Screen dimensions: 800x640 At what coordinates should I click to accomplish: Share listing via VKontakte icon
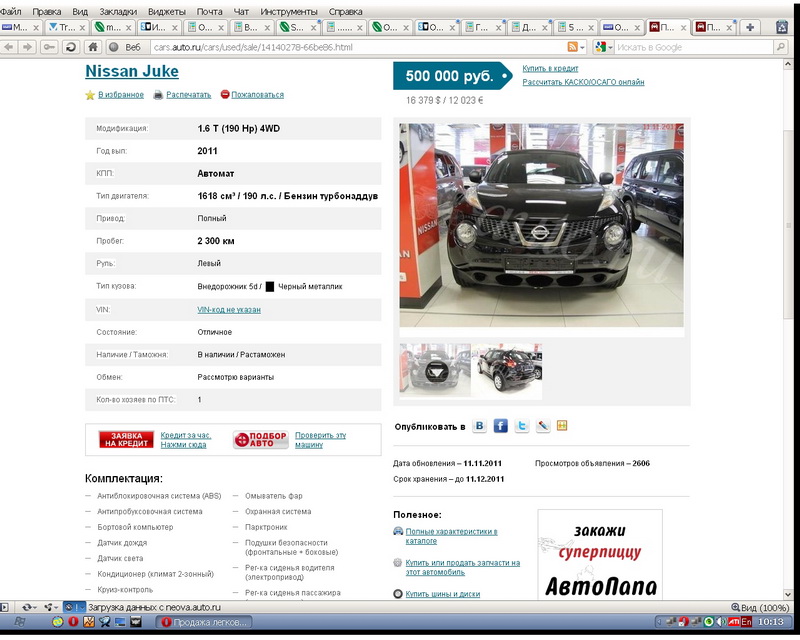[480, 426]
